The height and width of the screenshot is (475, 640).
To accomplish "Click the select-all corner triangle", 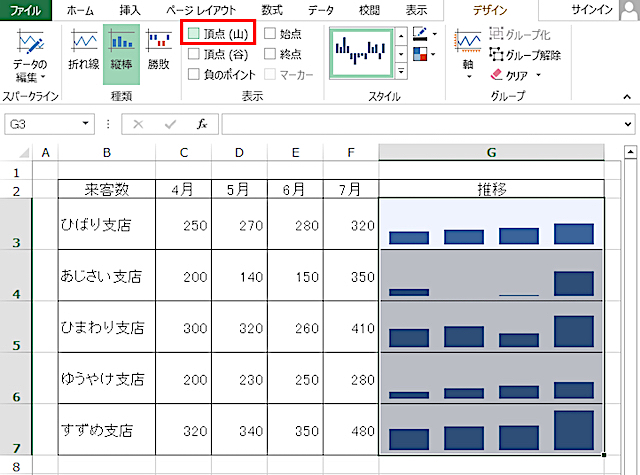I will click(24, 153).
